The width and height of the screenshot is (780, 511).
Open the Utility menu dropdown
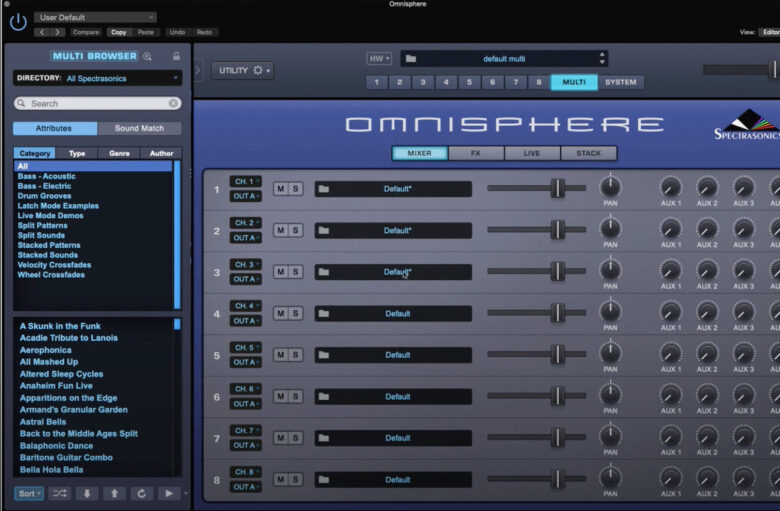242,70
